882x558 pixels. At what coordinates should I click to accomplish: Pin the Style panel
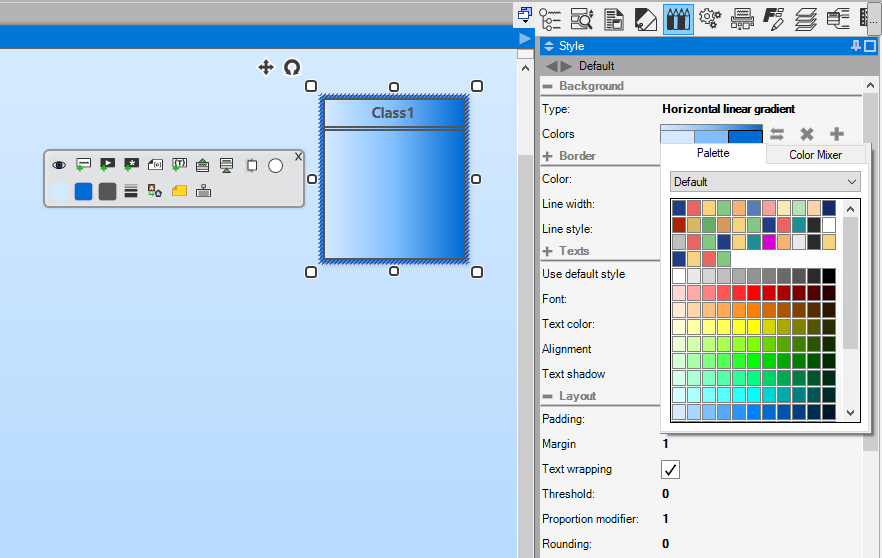[856, 46]
